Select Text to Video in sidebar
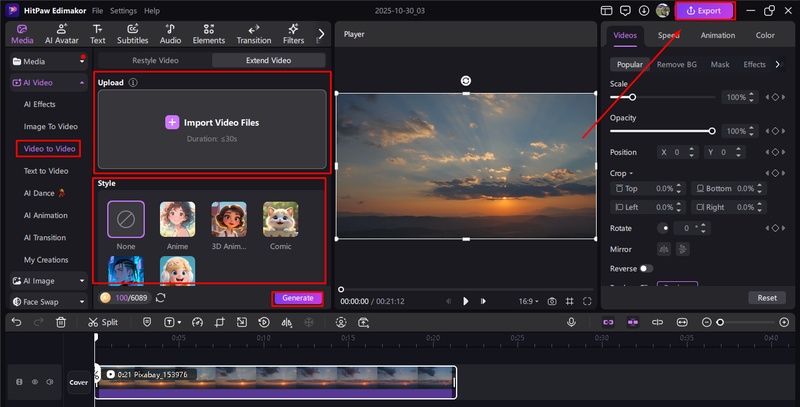 pyautogui.click(x=46, y=171)
